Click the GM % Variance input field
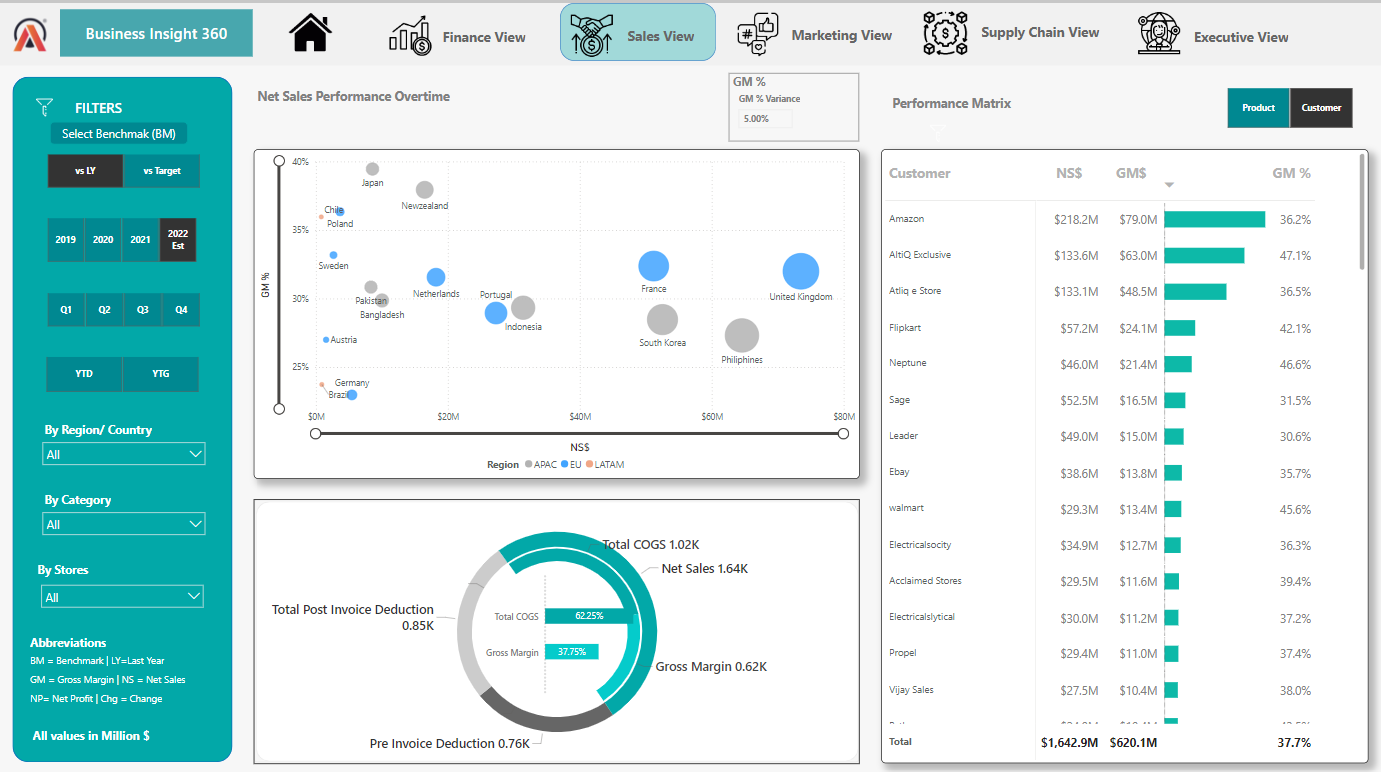 (x=765, y=119)
